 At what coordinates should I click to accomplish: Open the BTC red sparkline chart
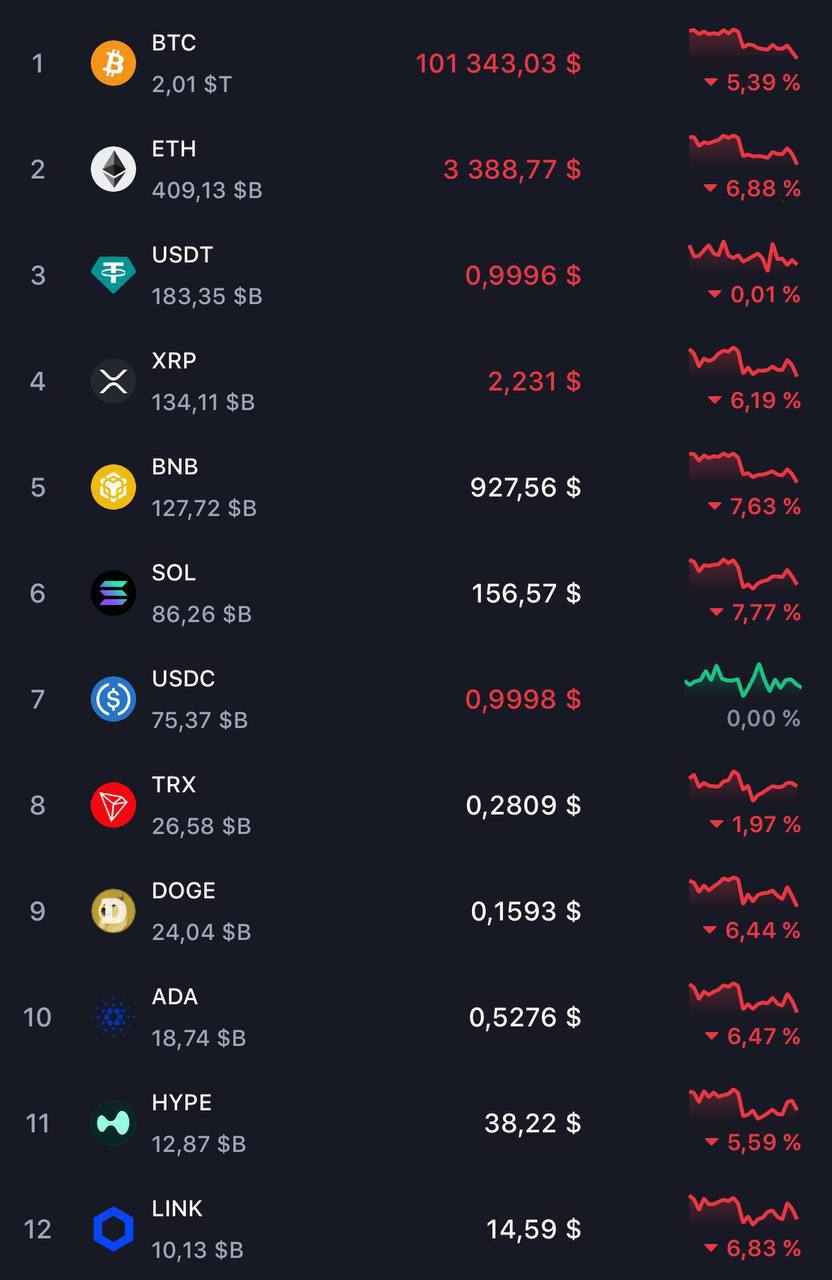tap(743, 42)
